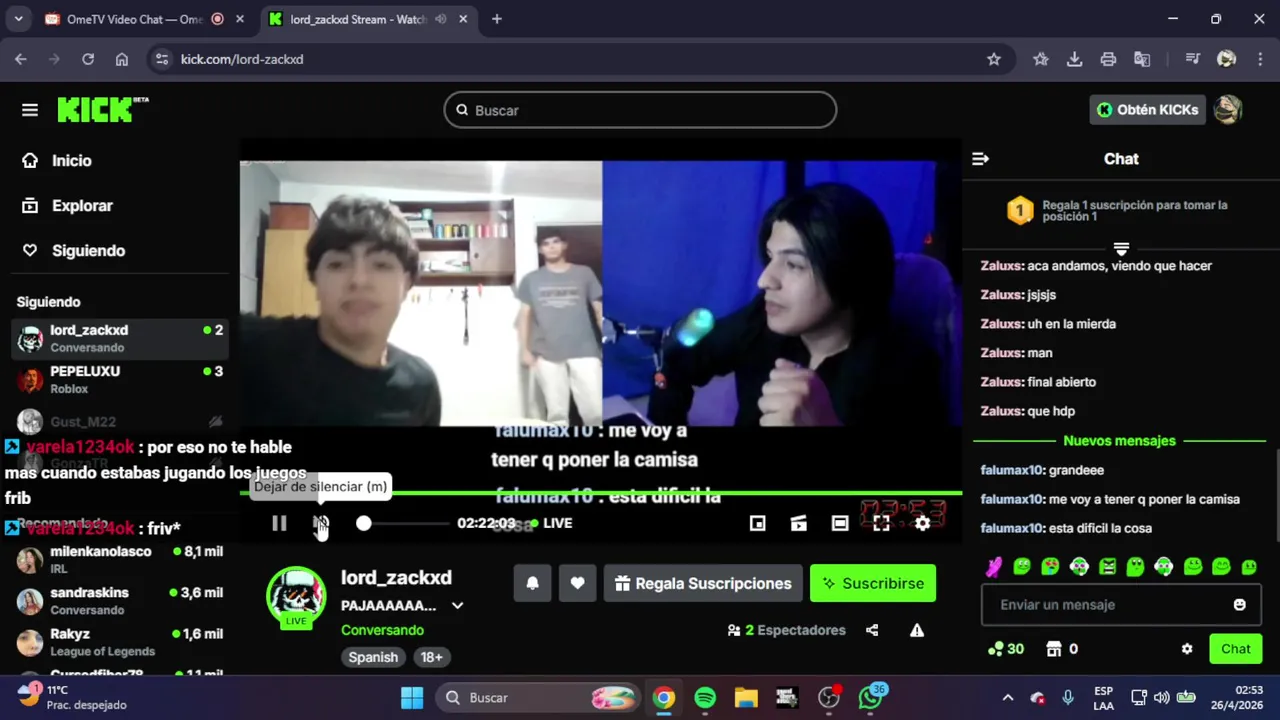Toggle the heart follow button
Screen dimensions: 1280x720
click(x=577, y=583)
